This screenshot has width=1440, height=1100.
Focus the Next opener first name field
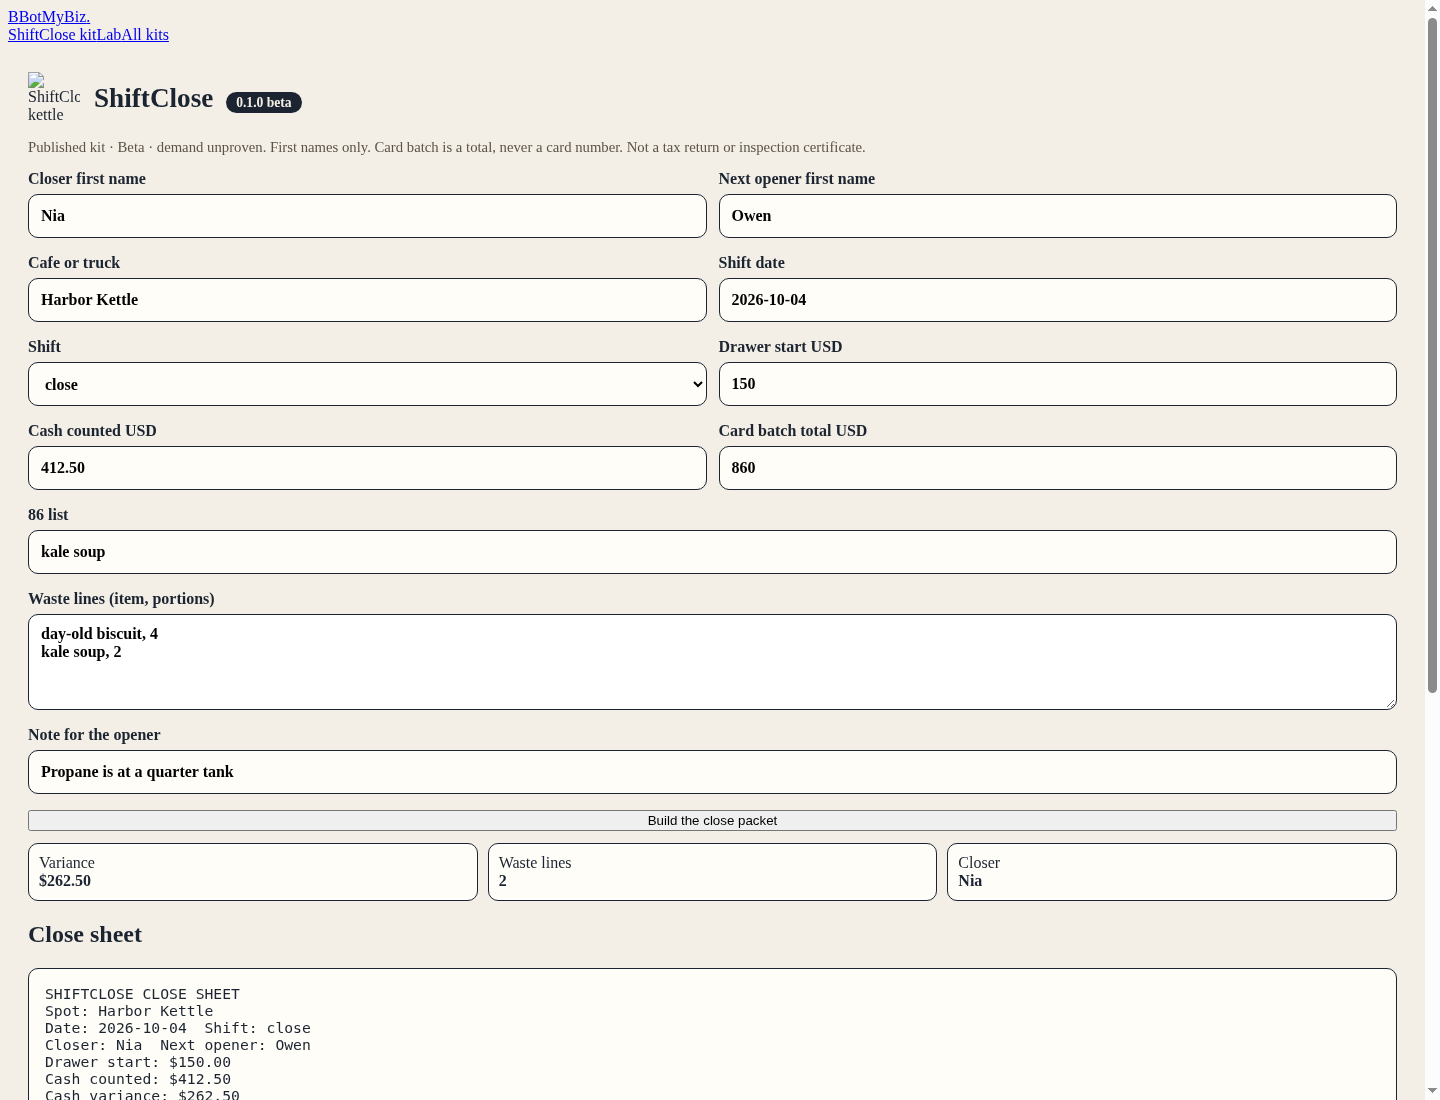click(x=1057, y=216)
